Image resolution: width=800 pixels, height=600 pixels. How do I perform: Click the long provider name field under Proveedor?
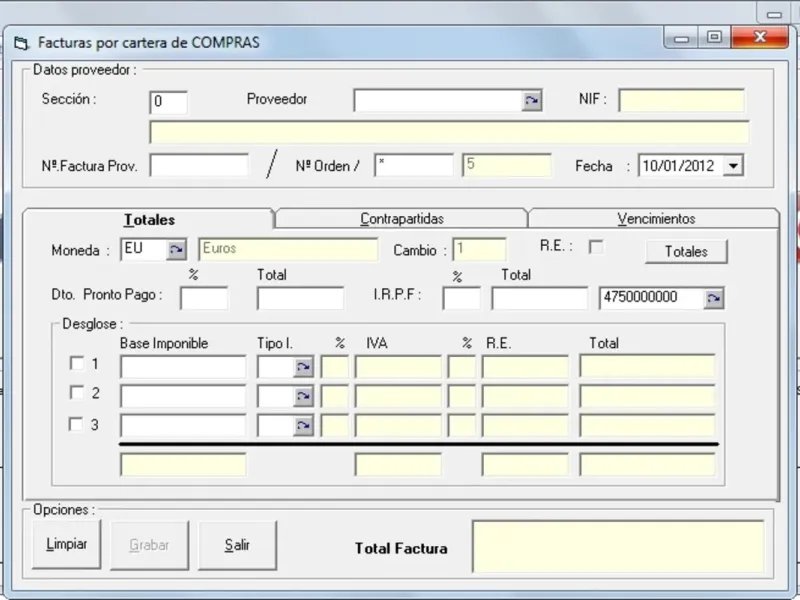(449, 133)
